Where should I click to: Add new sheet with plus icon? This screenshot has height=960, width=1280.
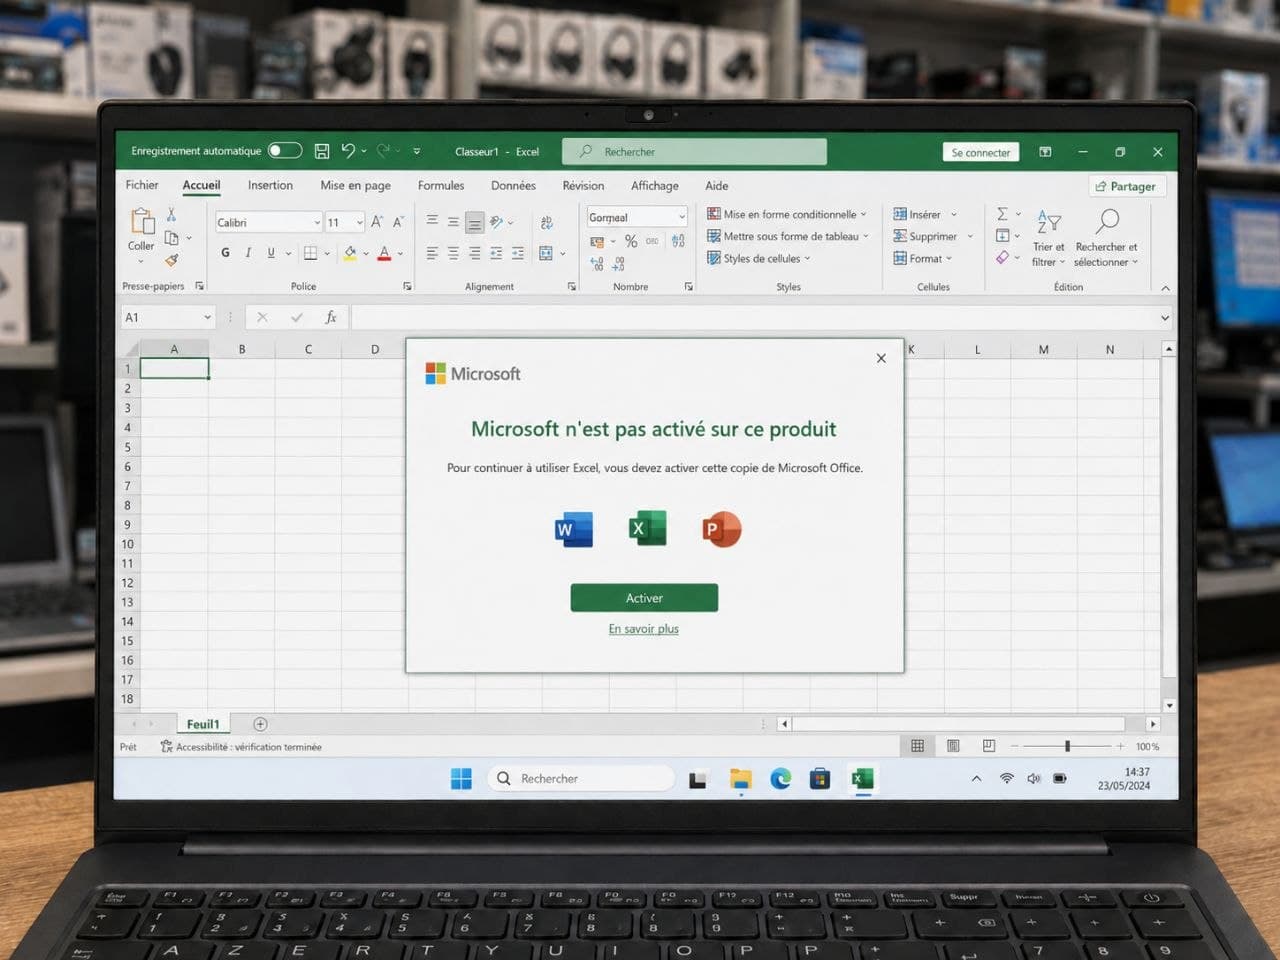(x=260, y=724)
